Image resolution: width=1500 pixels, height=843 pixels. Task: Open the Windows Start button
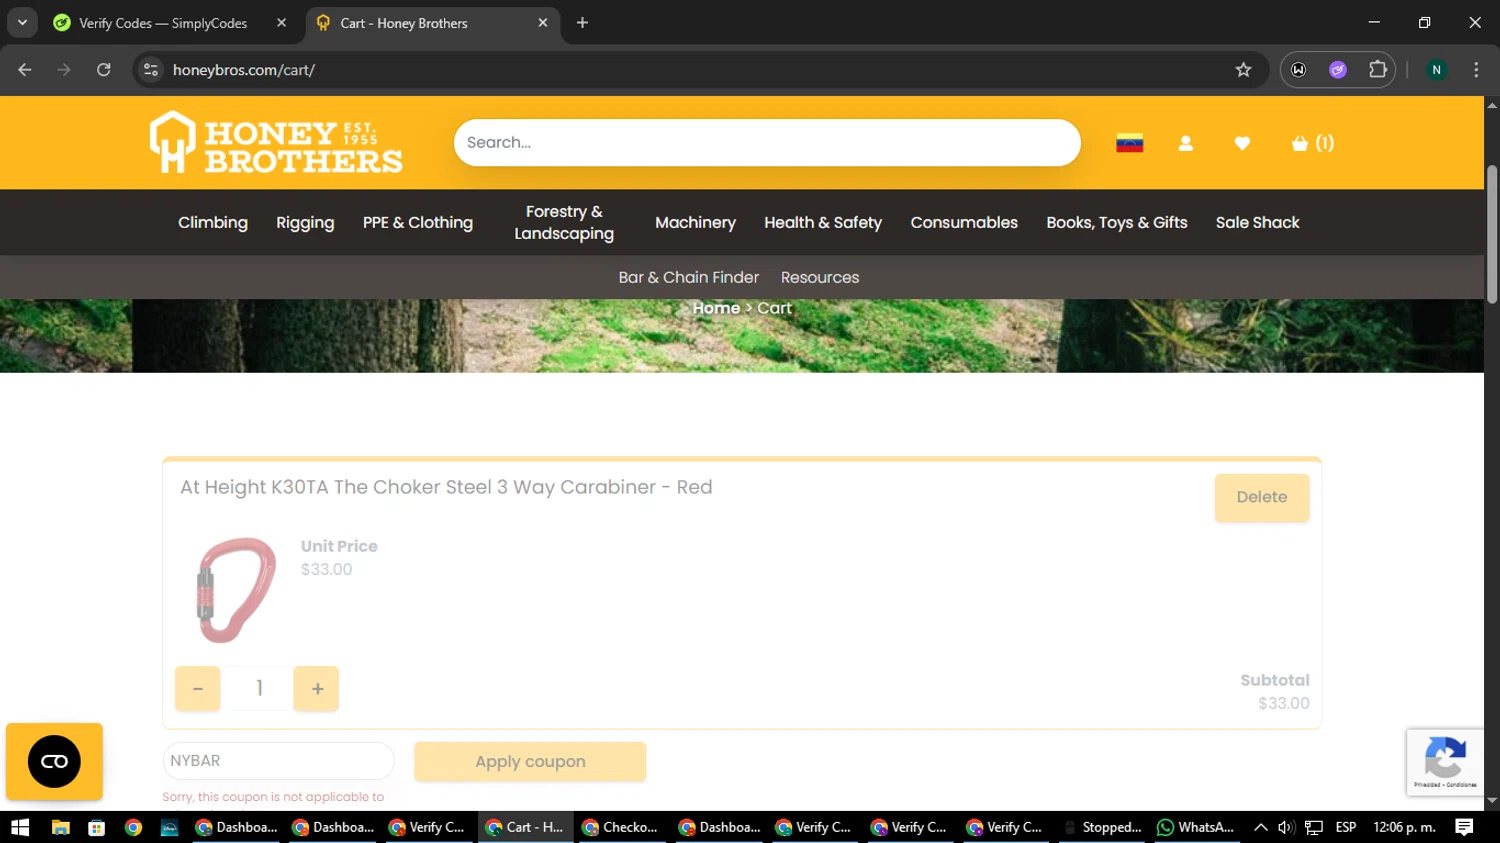[x=20, y=827]
